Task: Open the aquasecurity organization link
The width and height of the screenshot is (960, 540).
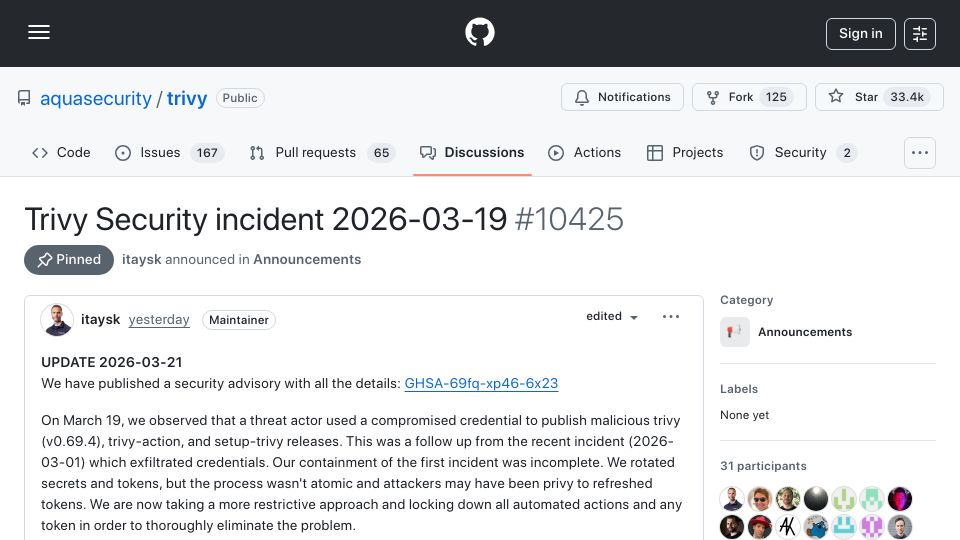Action: pos(96,98)
